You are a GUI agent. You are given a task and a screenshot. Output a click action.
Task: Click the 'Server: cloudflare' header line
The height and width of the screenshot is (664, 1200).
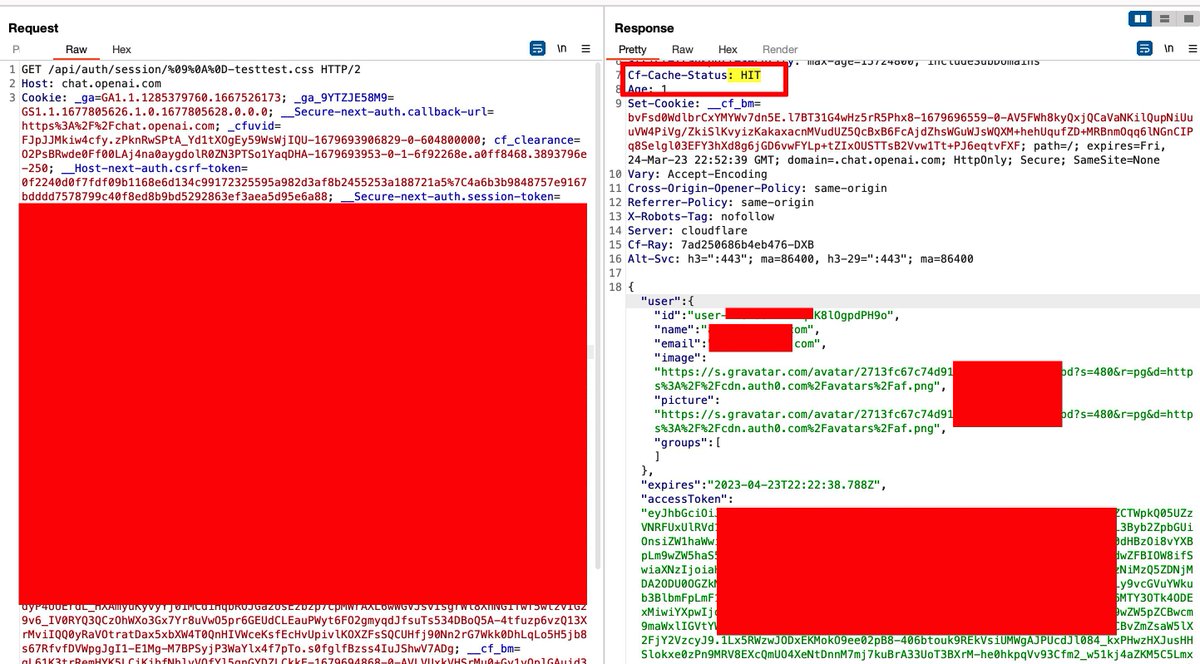[x=689, y=230]
